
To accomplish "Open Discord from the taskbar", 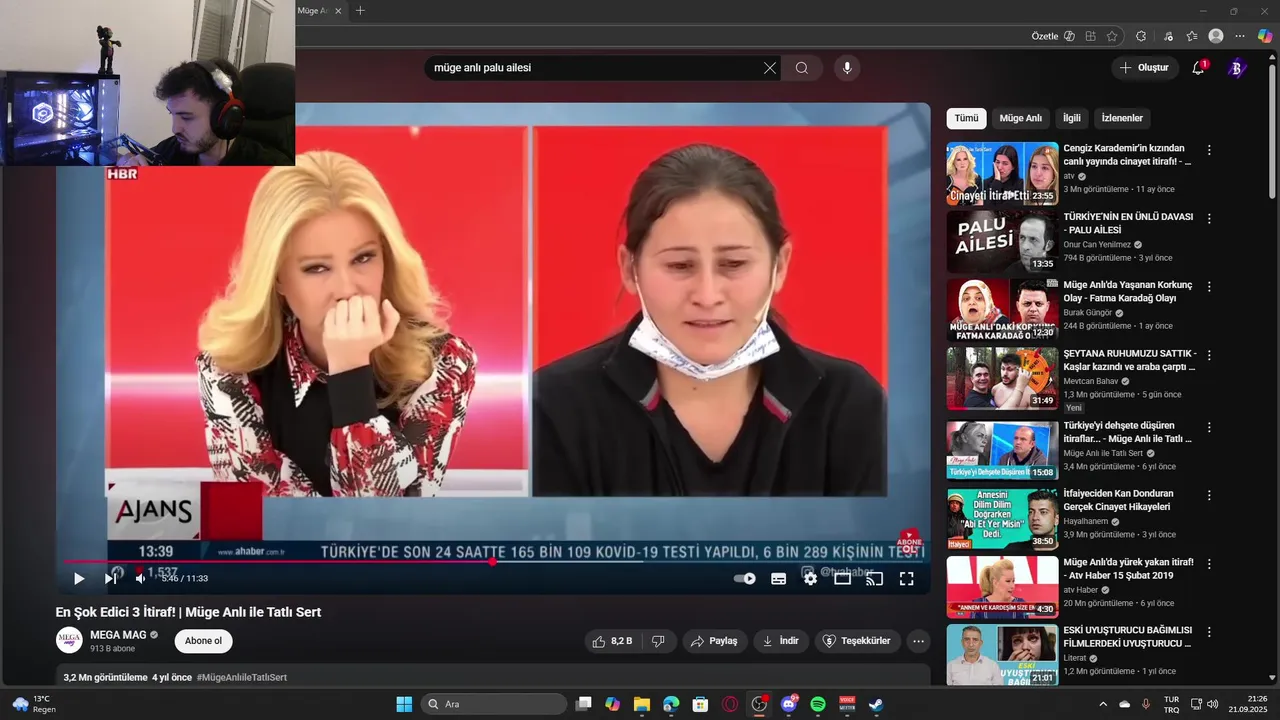I will tap(788, 704).
